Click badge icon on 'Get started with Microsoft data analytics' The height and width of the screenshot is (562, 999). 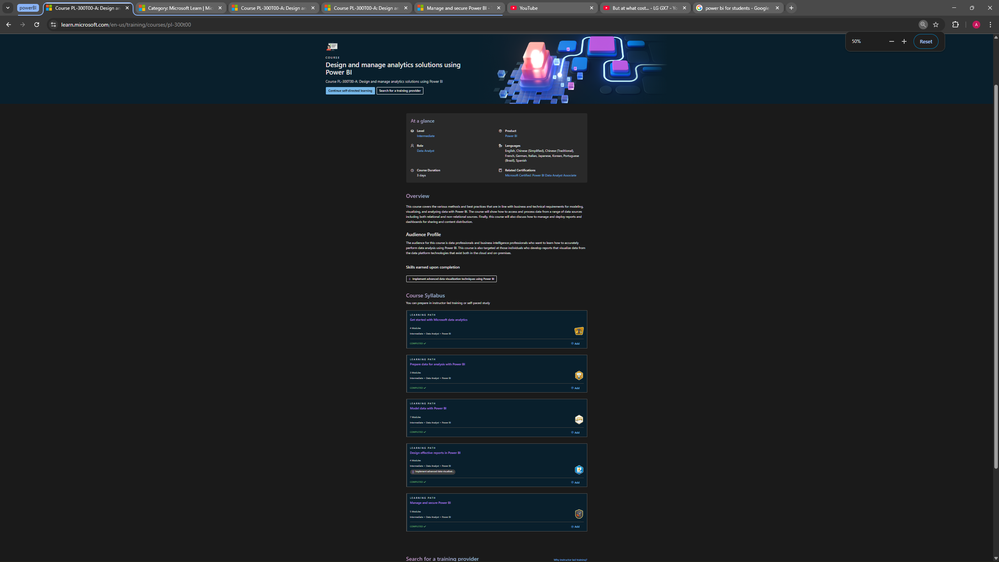click(x=579, y=331)
